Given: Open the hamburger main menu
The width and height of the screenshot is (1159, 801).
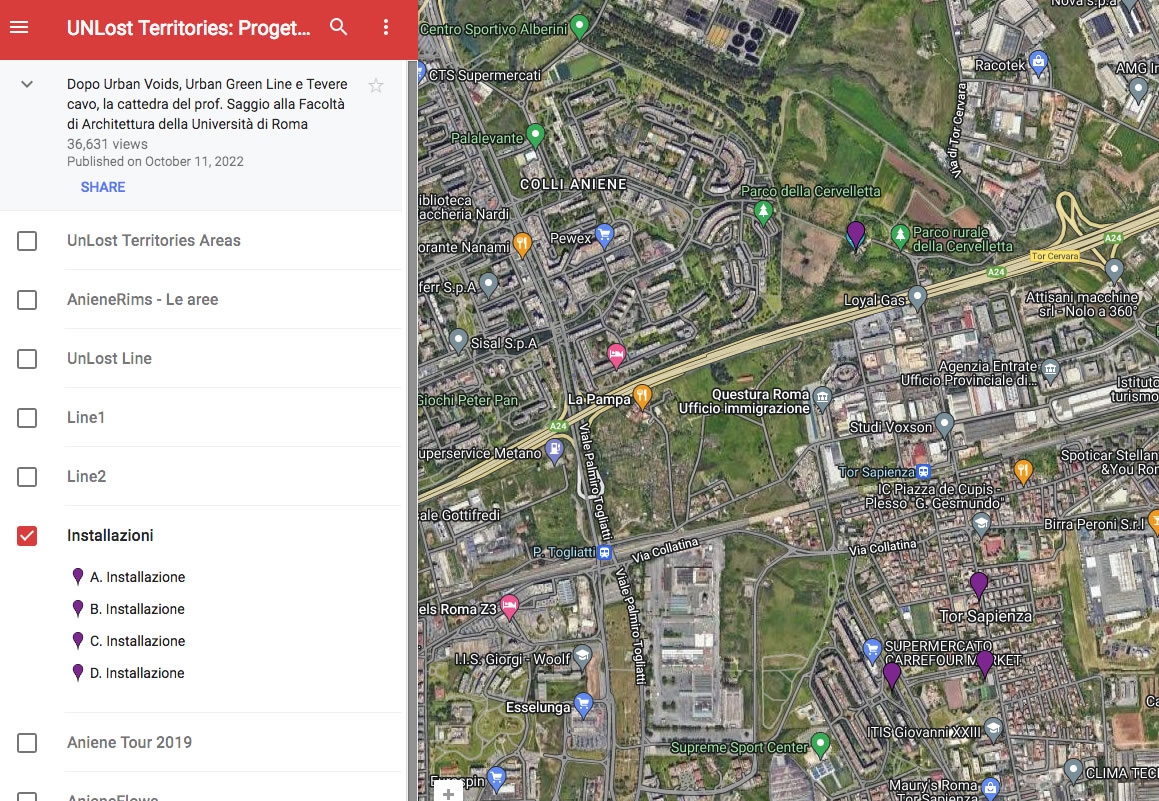Looking at the screenshot, I should pos(19,28).
